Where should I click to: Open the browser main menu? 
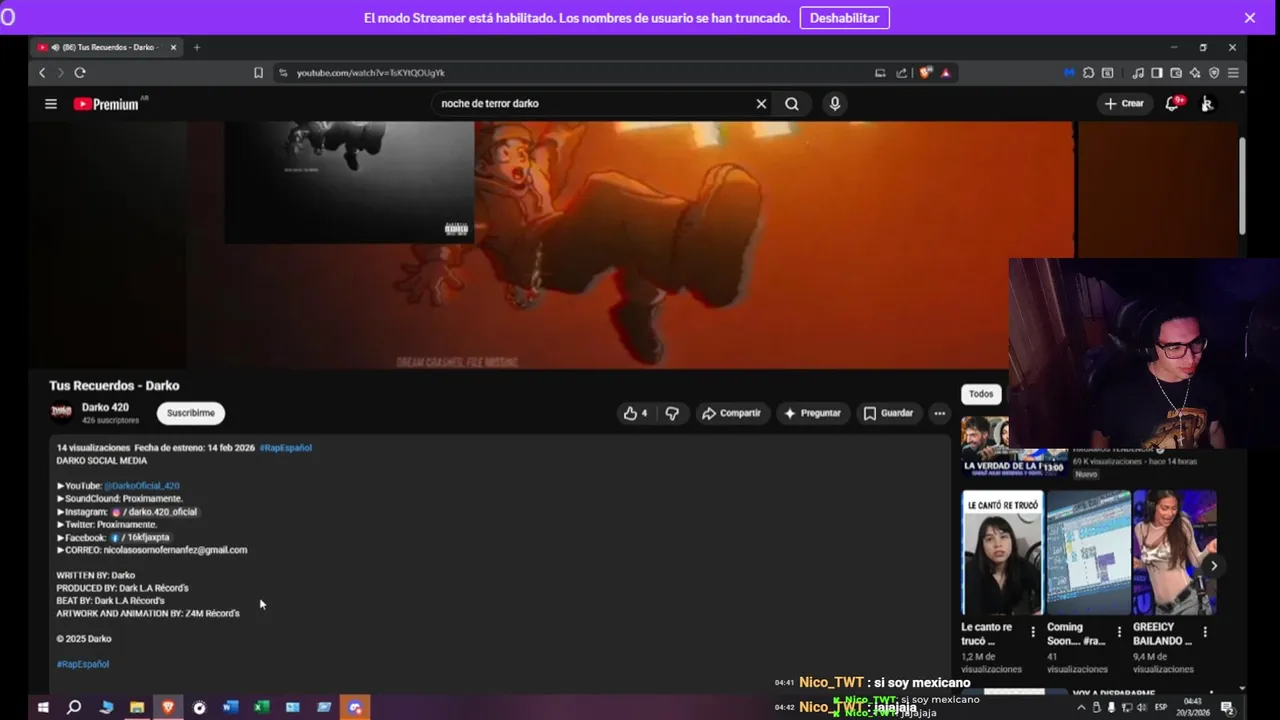pyautogui.click(x=1233, y=73)
